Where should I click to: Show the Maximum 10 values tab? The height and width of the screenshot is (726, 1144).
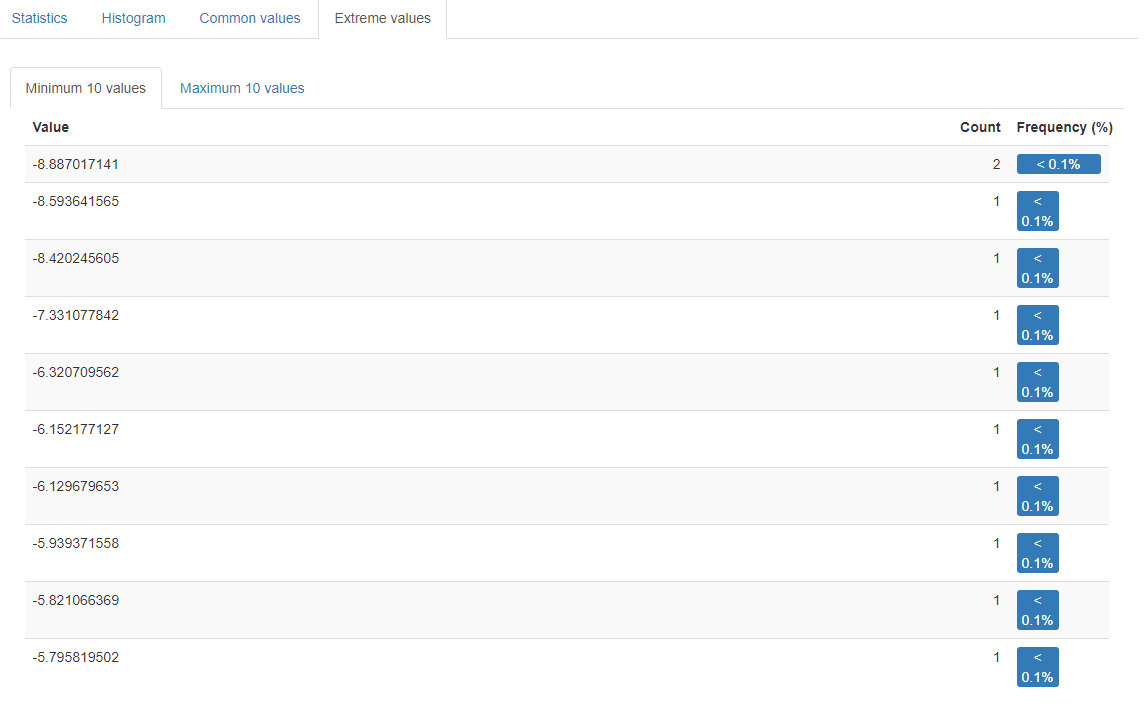(242, 88)
